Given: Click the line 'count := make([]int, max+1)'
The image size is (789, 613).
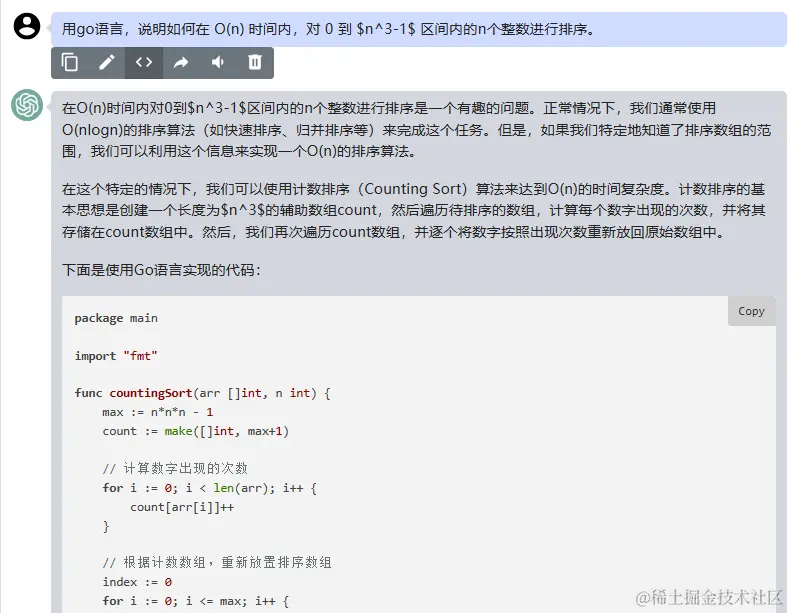Looking at the screenshot, I should click(x=195, y=431).
